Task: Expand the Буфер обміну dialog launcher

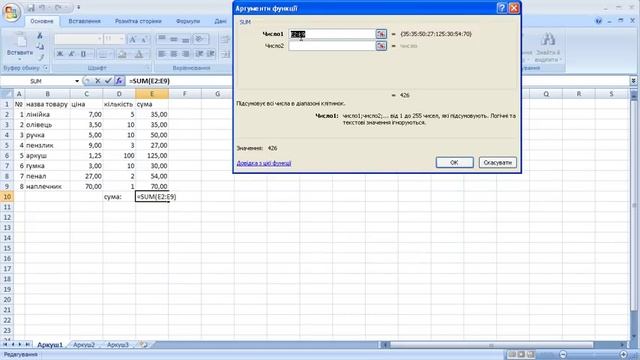Action: tap(46, 68)
